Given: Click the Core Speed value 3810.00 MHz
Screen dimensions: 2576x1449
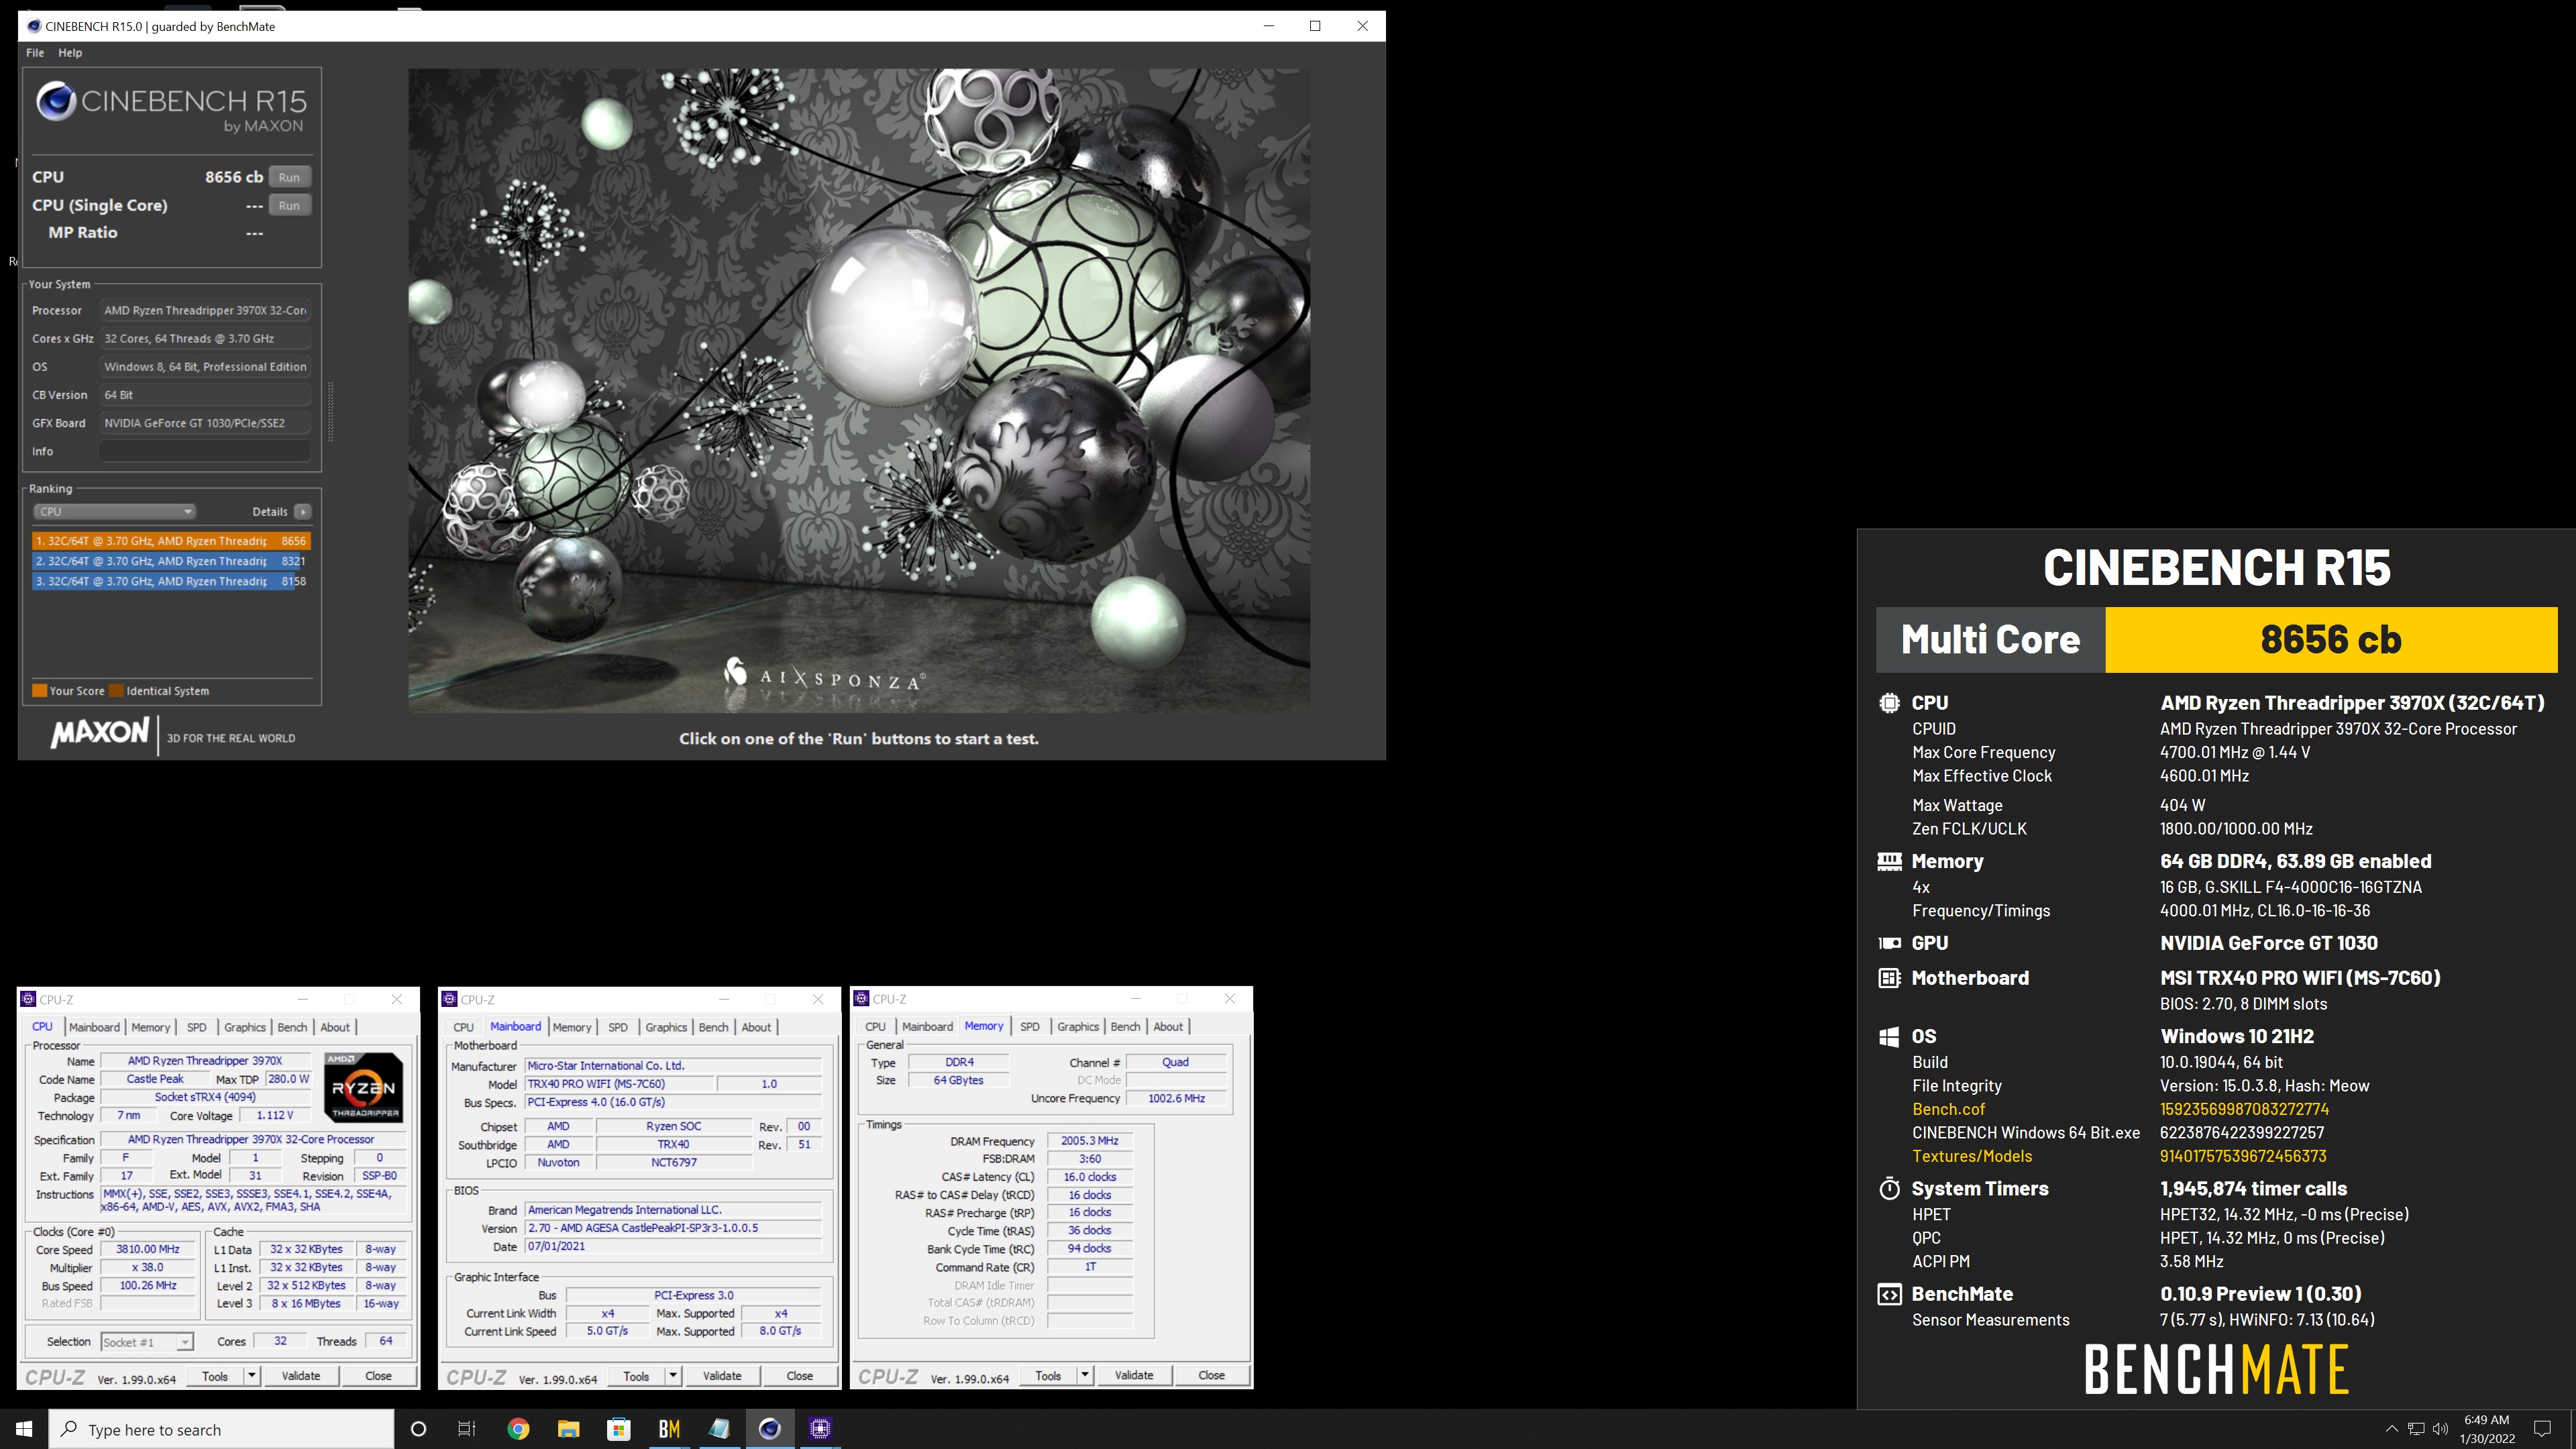Looking at the screenshot, I should [x=148, y=1249].
